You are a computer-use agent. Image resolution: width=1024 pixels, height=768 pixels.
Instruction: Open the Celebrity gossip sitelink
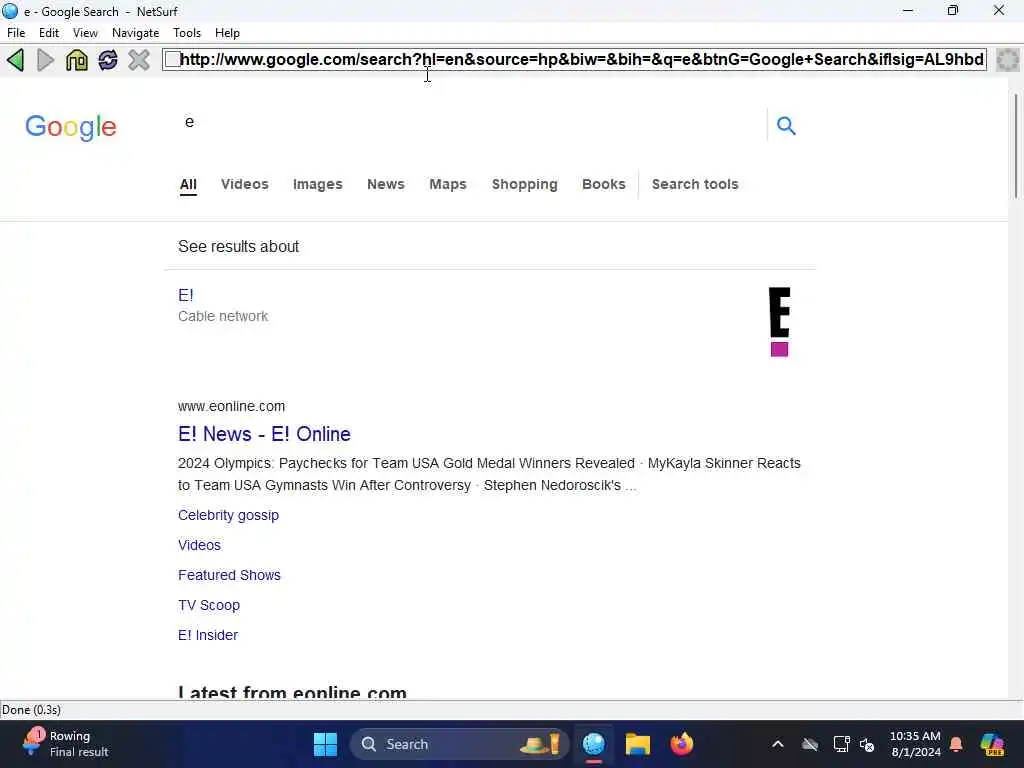[229, 515]
